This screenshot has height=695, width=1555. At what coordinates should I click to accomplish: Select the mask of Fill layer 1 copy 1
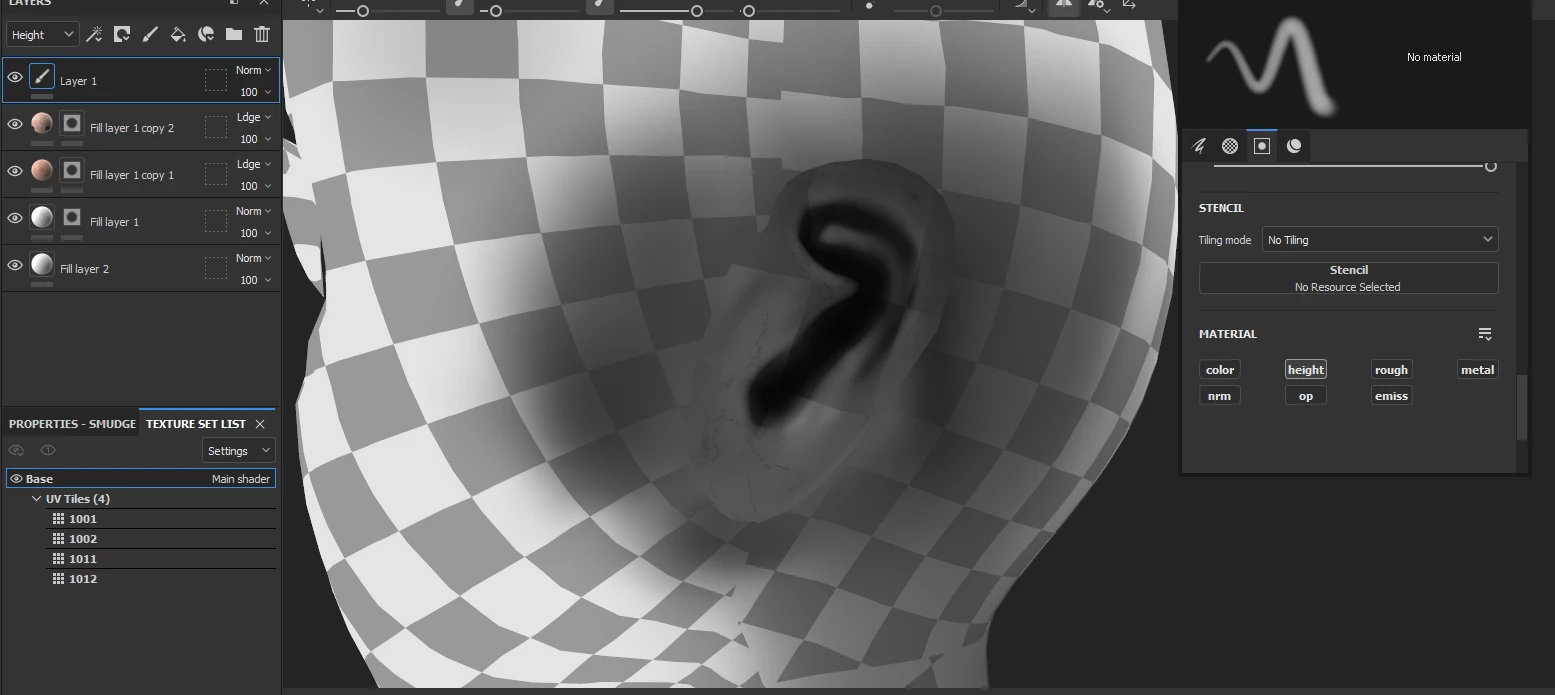71,171
